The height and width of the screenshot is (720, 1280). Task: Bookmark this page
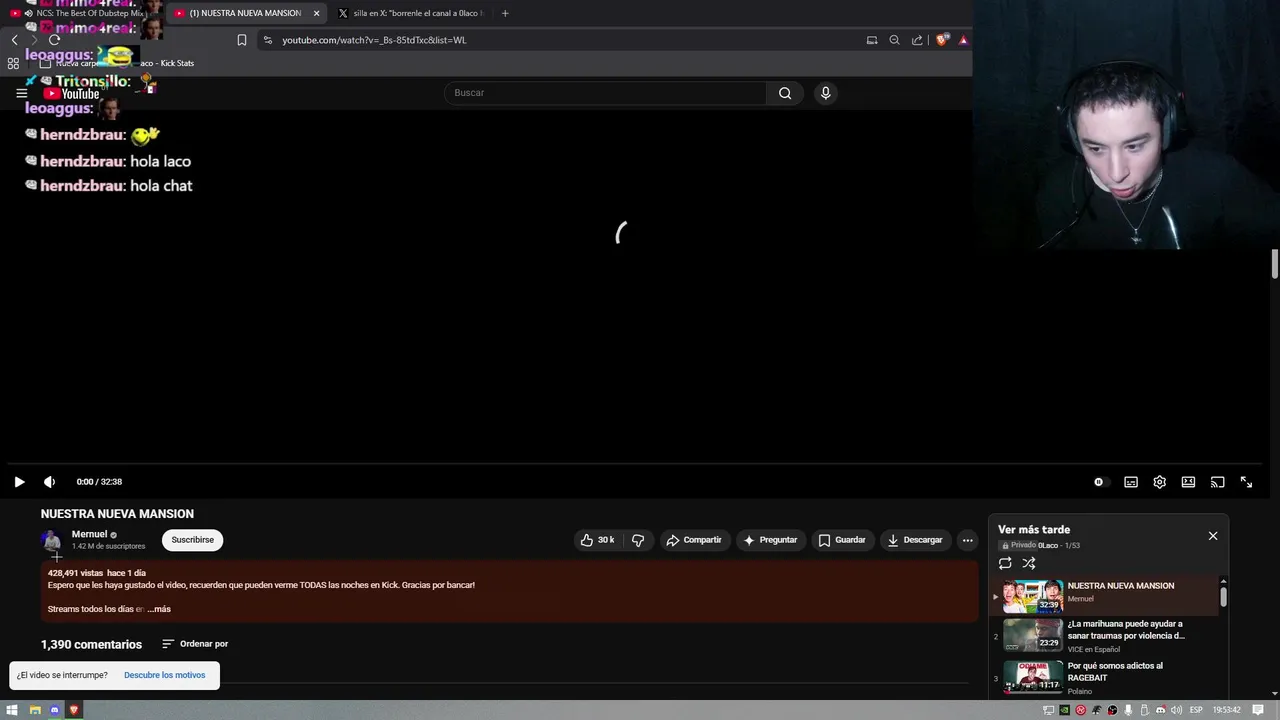point(242,40)
